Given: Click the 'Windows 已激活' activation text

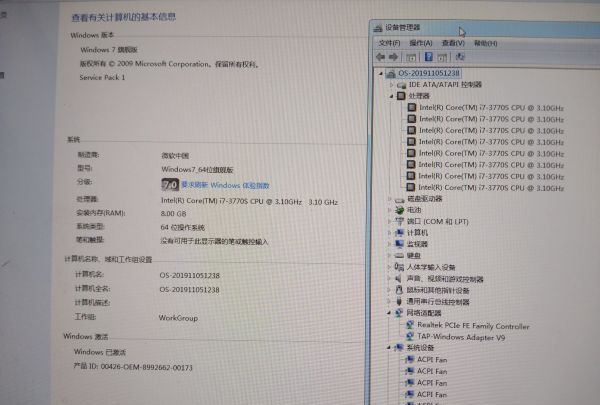Looking at the screenshot, I should click(99, 352).
